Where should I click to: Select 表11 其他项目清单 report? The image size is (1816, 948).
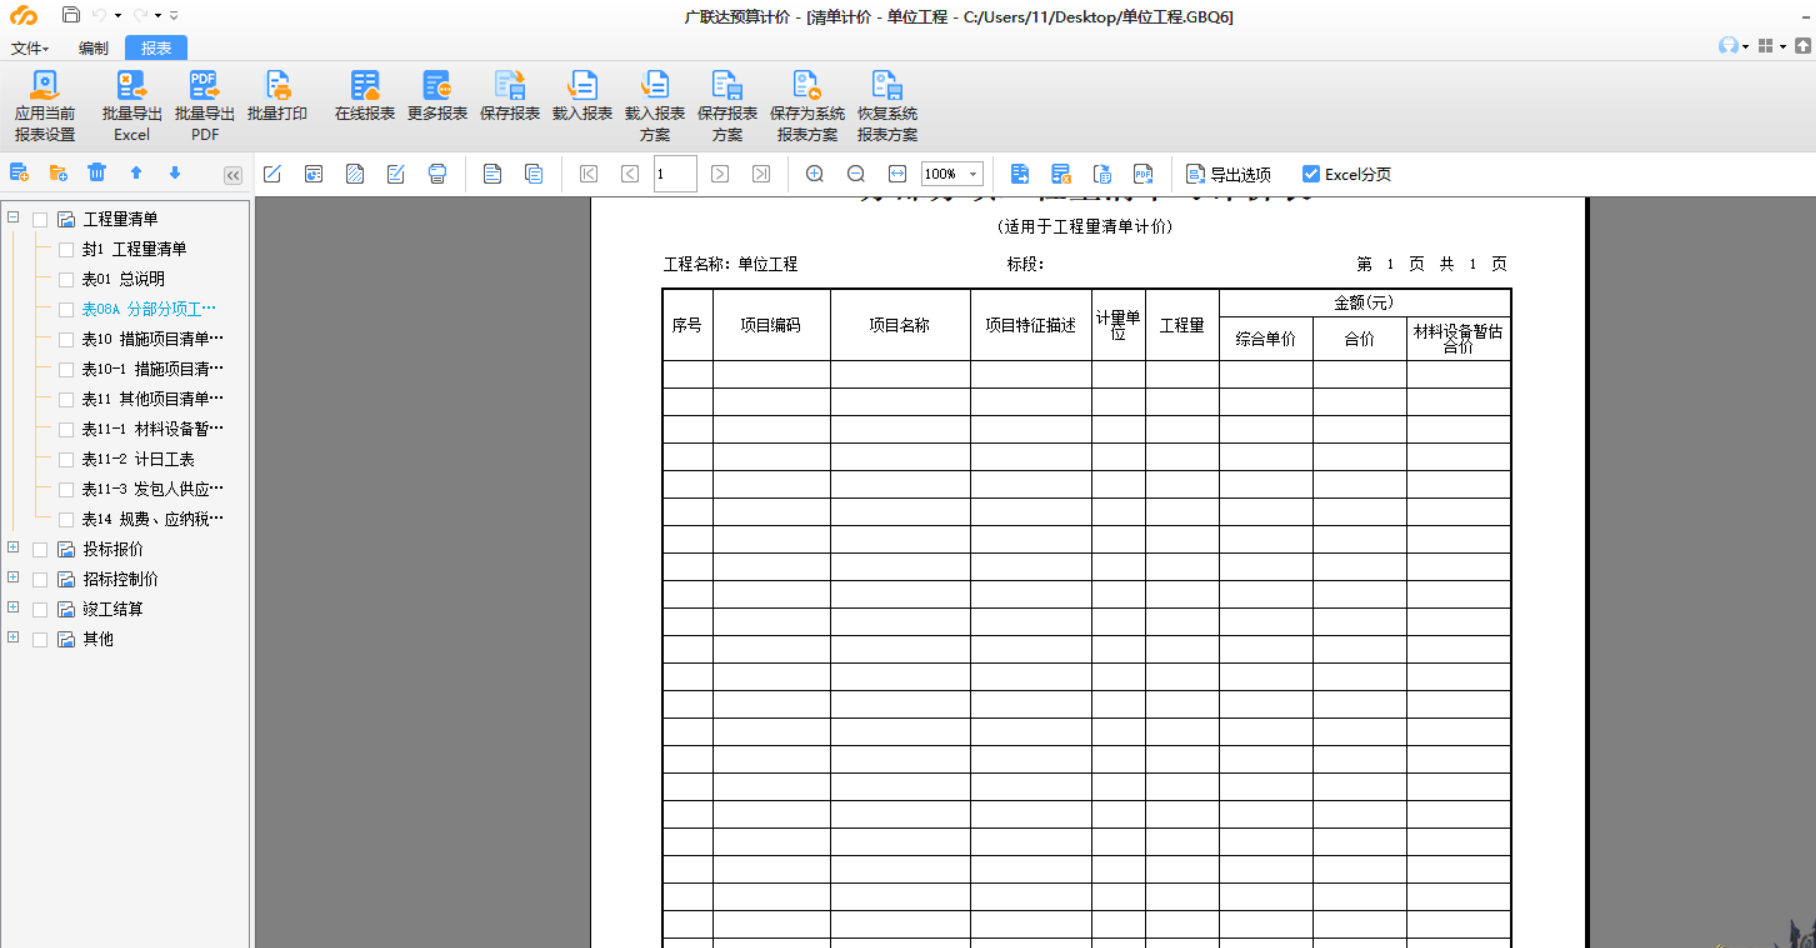point(152,399)
